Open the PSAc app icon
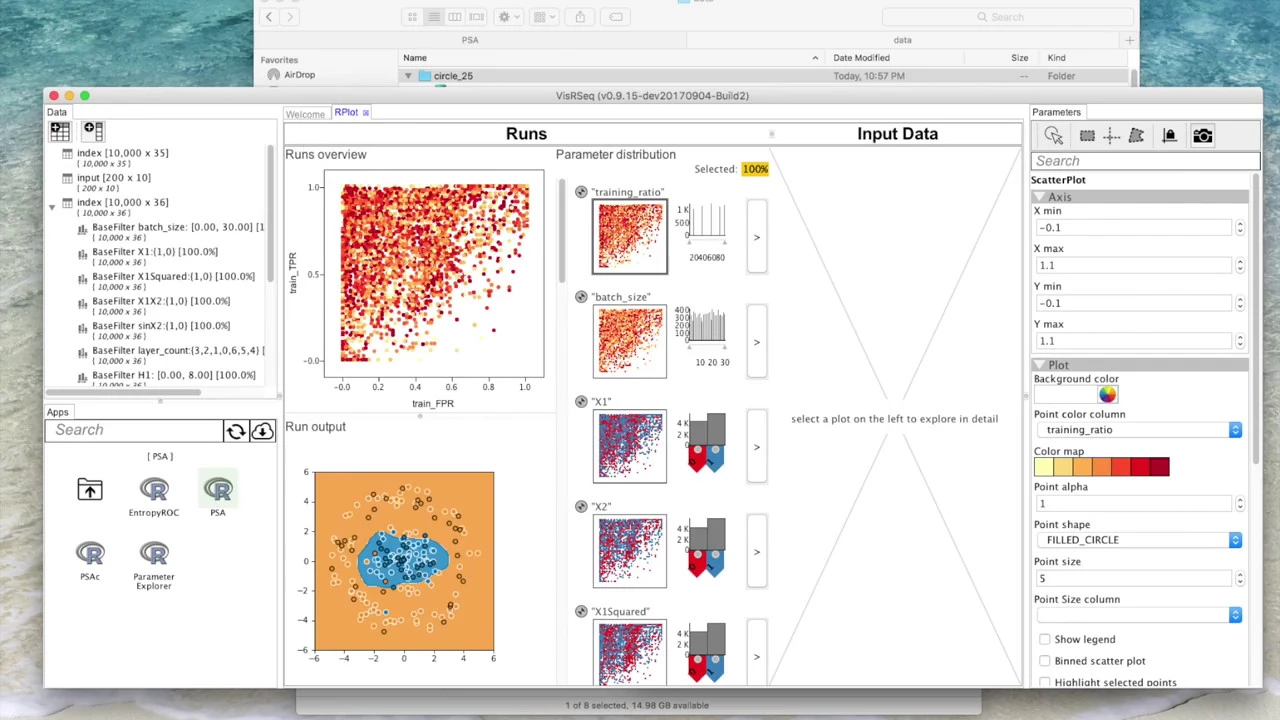Viewport: 1280px width, 720px height. [x=90, y=560]
